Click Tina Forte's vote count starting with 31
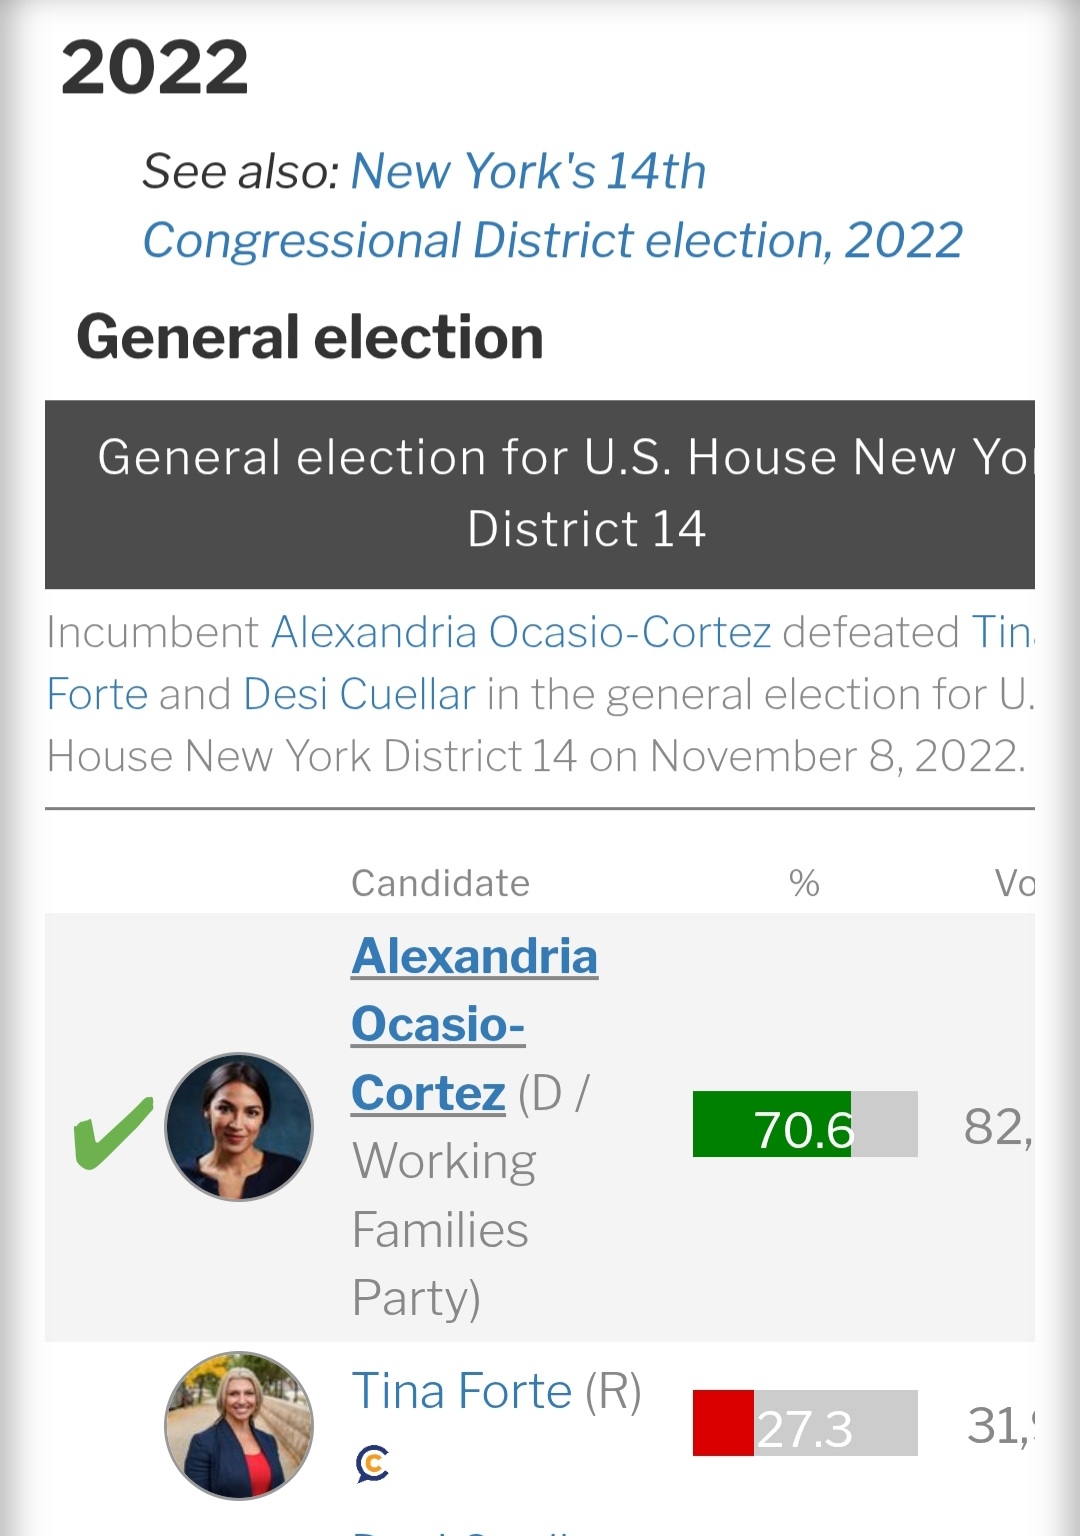 (1000, 1426)
